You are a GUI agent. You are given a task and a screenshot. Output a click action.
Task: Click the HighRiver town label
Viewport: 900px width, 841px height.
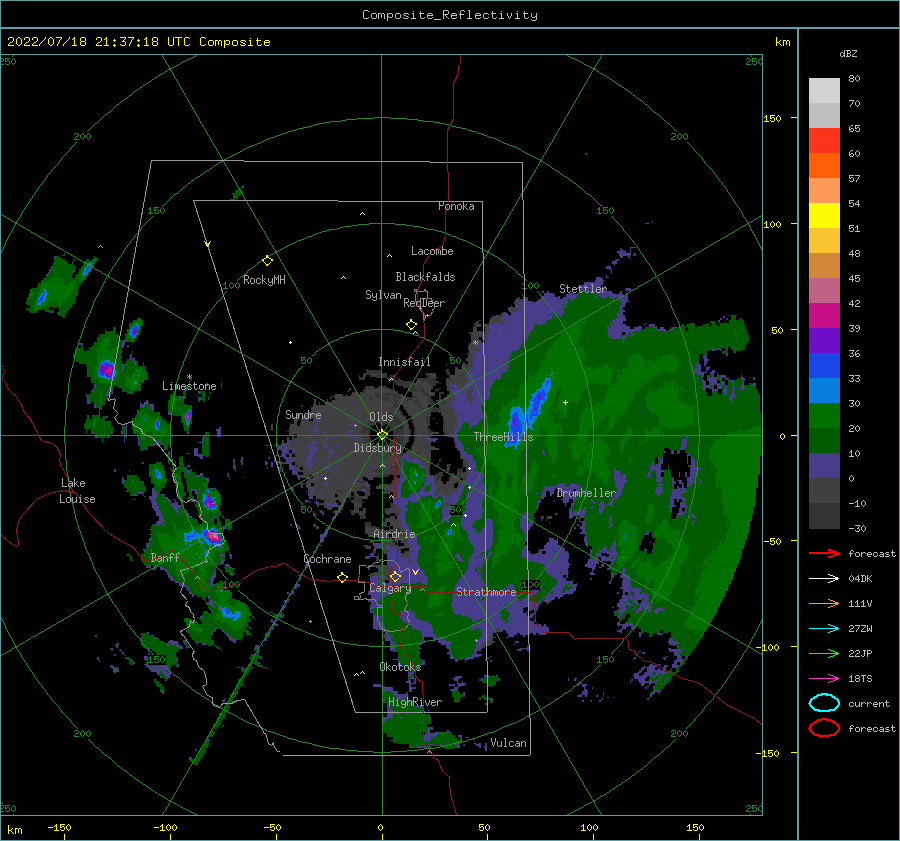(x=415, y=702)
